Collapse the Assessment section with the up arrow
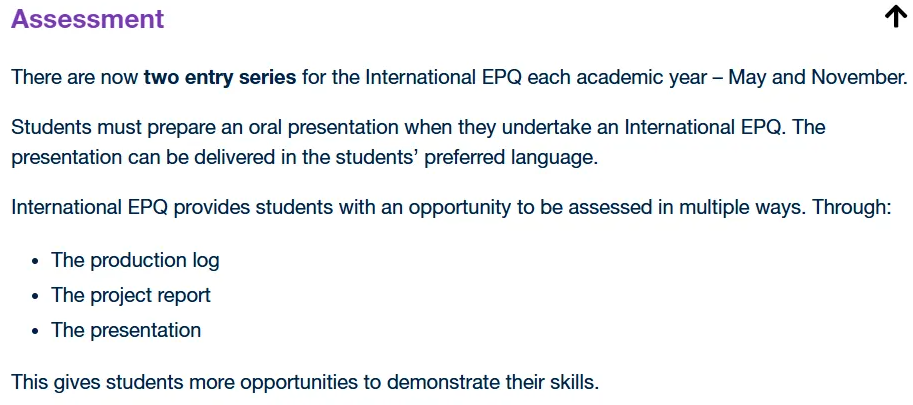 (896, 17)
